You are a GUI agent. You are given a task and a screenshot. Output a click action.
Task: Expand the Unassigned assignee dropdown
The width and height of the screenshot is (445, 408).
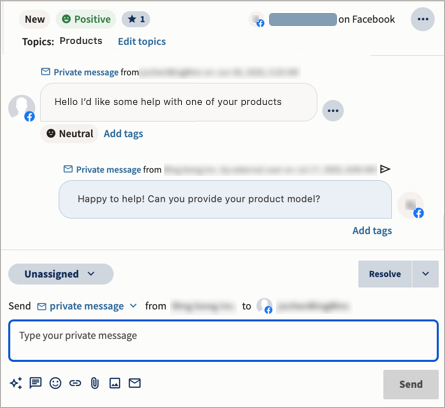pos(61,274)
